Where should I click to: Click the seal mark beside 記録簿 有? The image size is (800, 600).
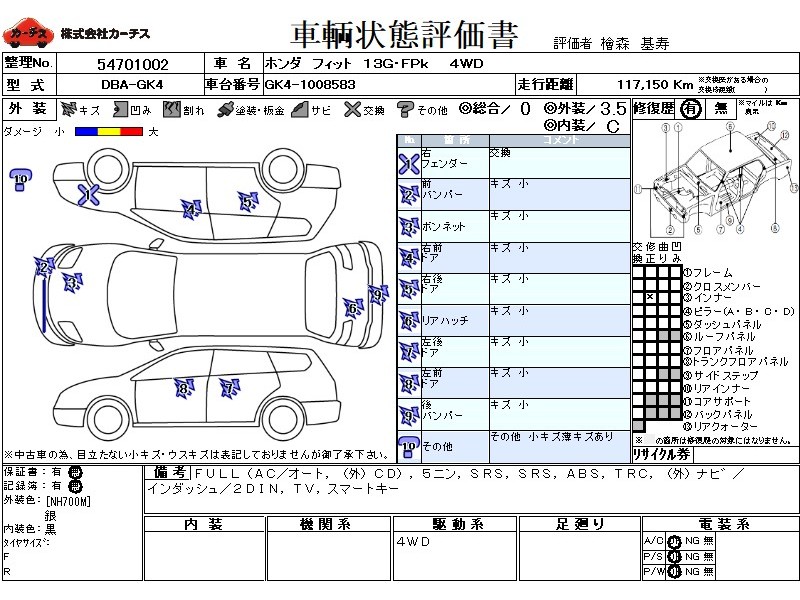coord(74,486)
